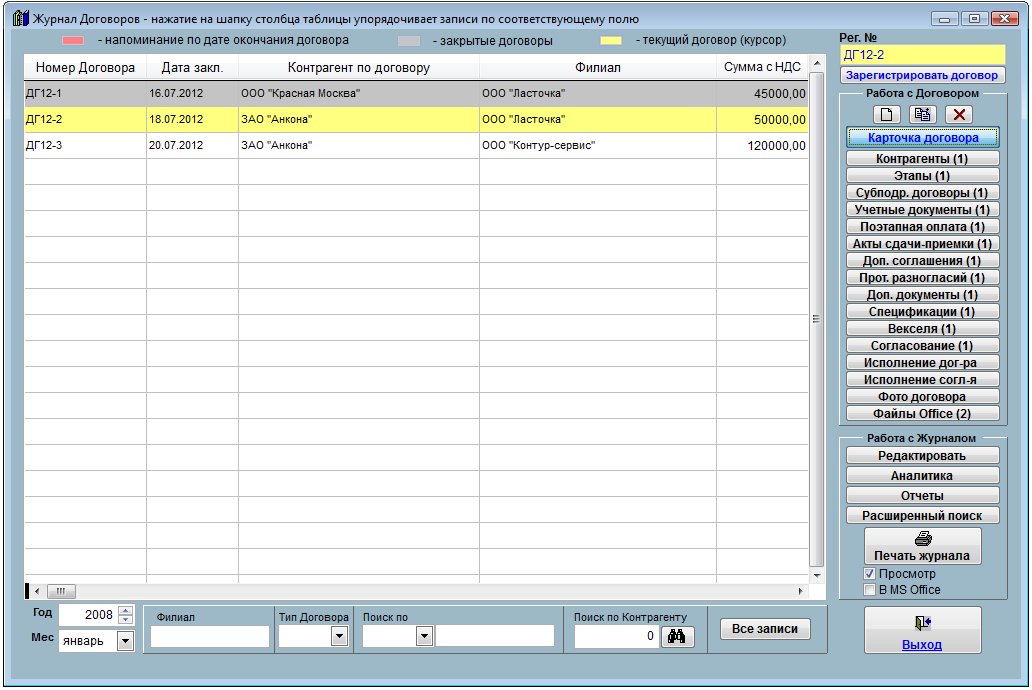Screen dimensions: 1032x690
Task: Click the journal book icon in title bar
Action: click(x=20, y=19)
